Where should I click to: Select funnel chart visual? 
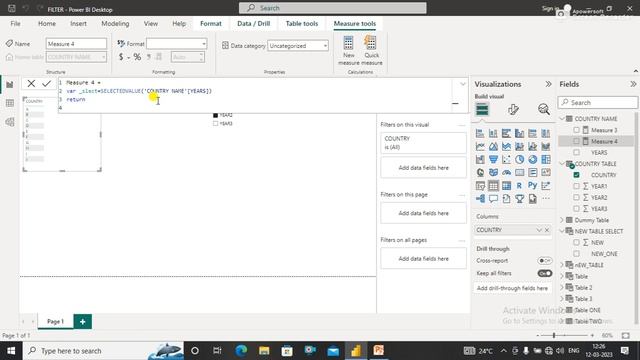coord(493,160)
